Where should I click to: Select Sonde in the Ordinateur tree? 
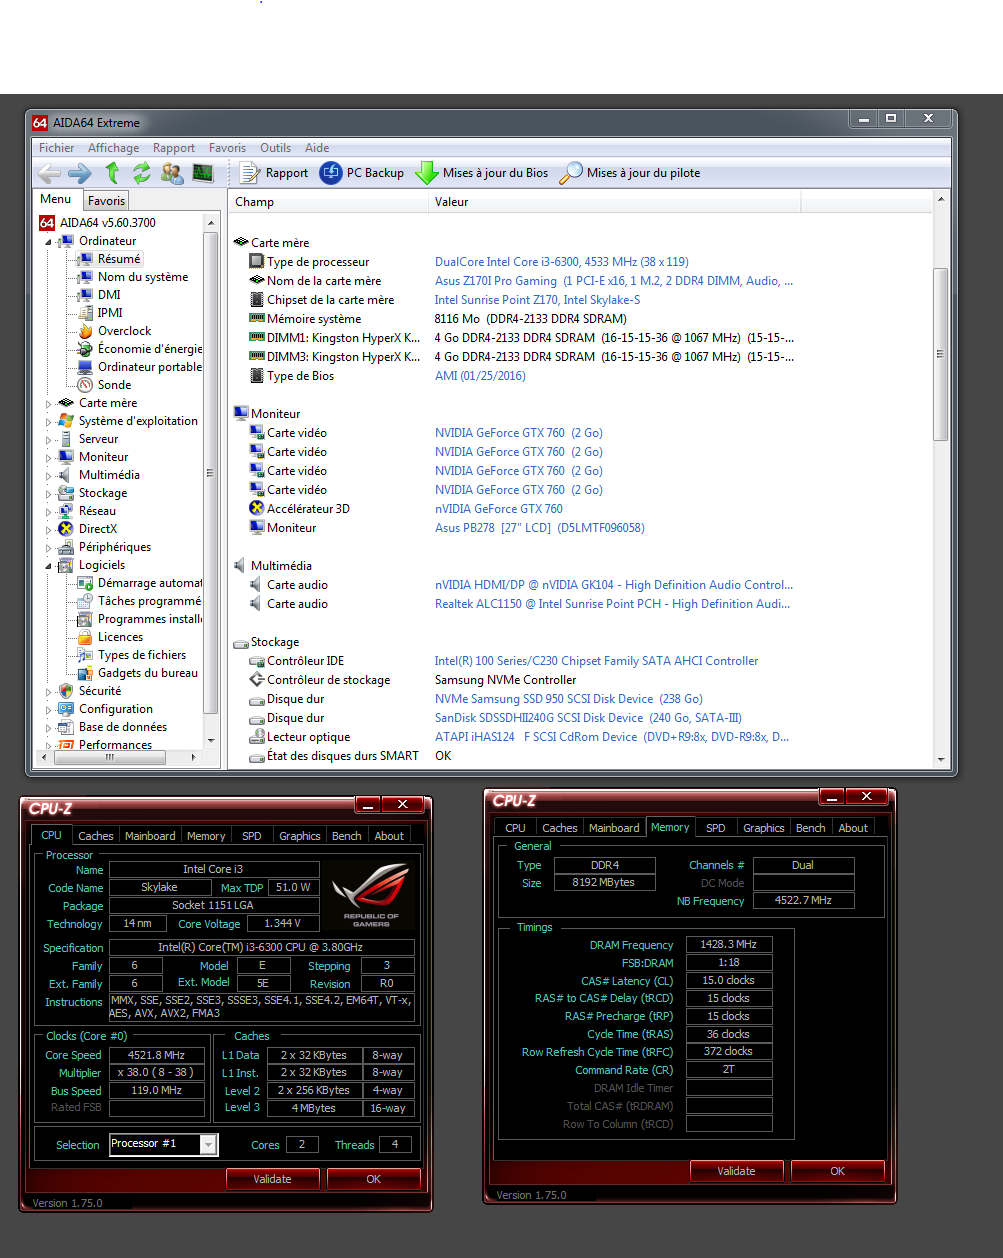[114, 385]
